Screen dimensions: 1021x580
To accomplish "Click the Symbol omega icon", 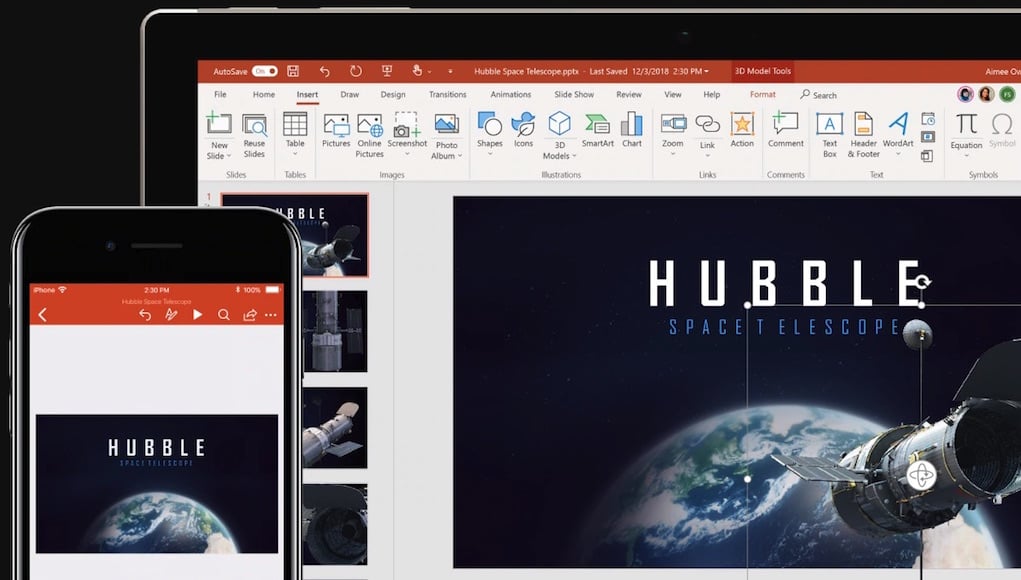I will pyautogui.click(x=1001, y=124).
